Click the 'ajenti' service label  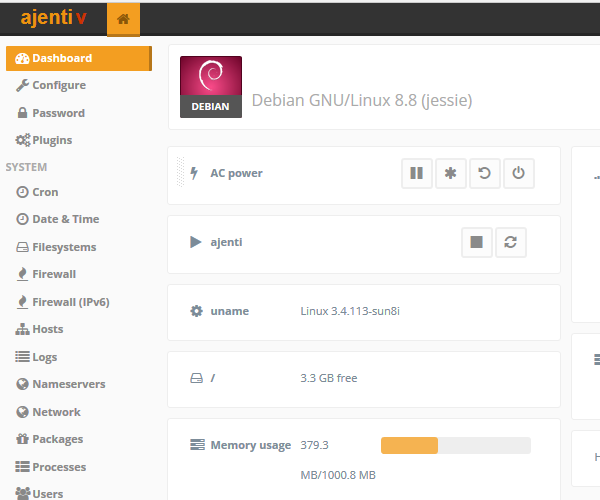point(226,242)
